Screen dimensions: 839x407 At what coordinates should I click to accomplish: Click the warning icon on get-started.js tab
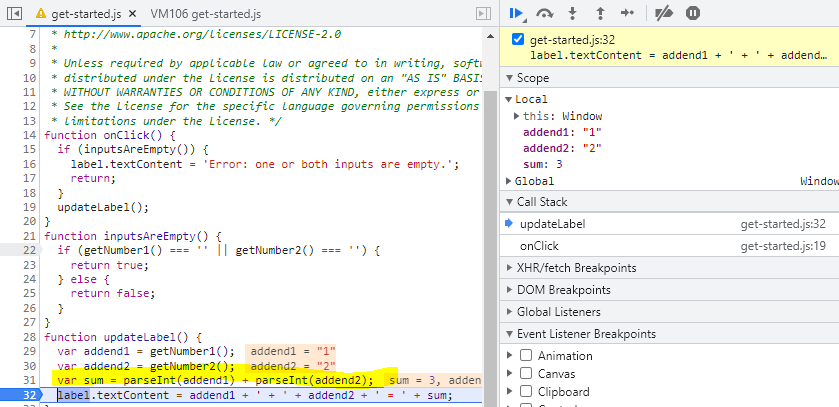(41, 14)
